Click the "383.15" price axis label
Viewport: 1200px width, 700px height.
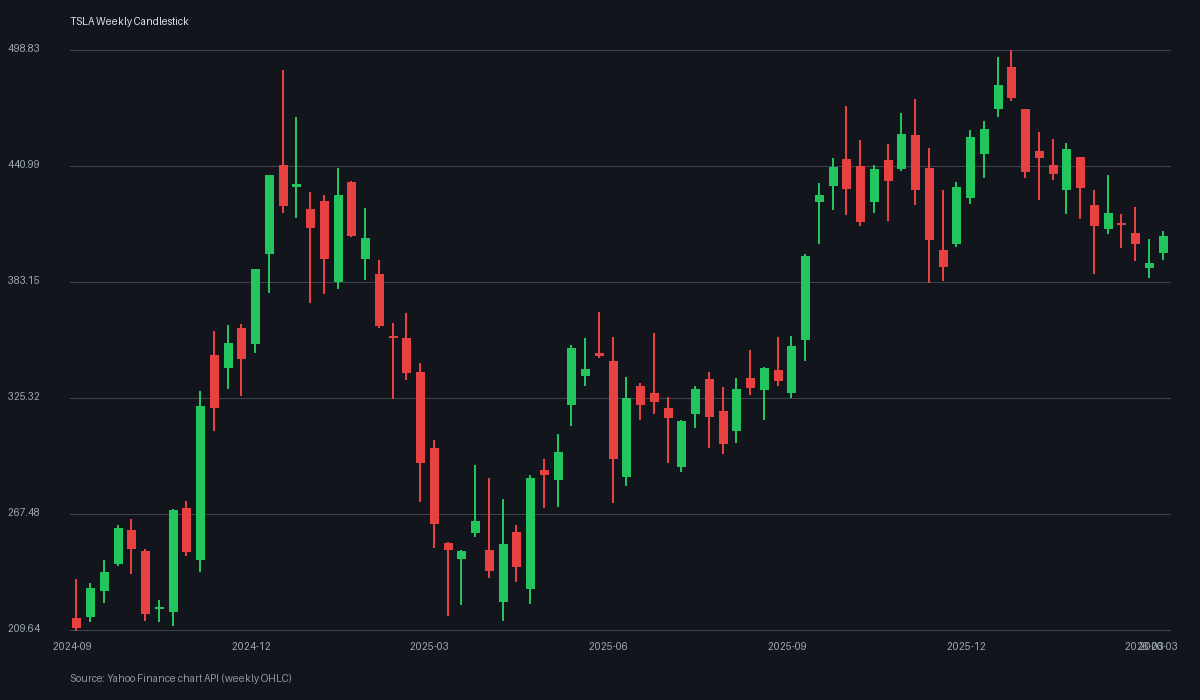(22, 281)
